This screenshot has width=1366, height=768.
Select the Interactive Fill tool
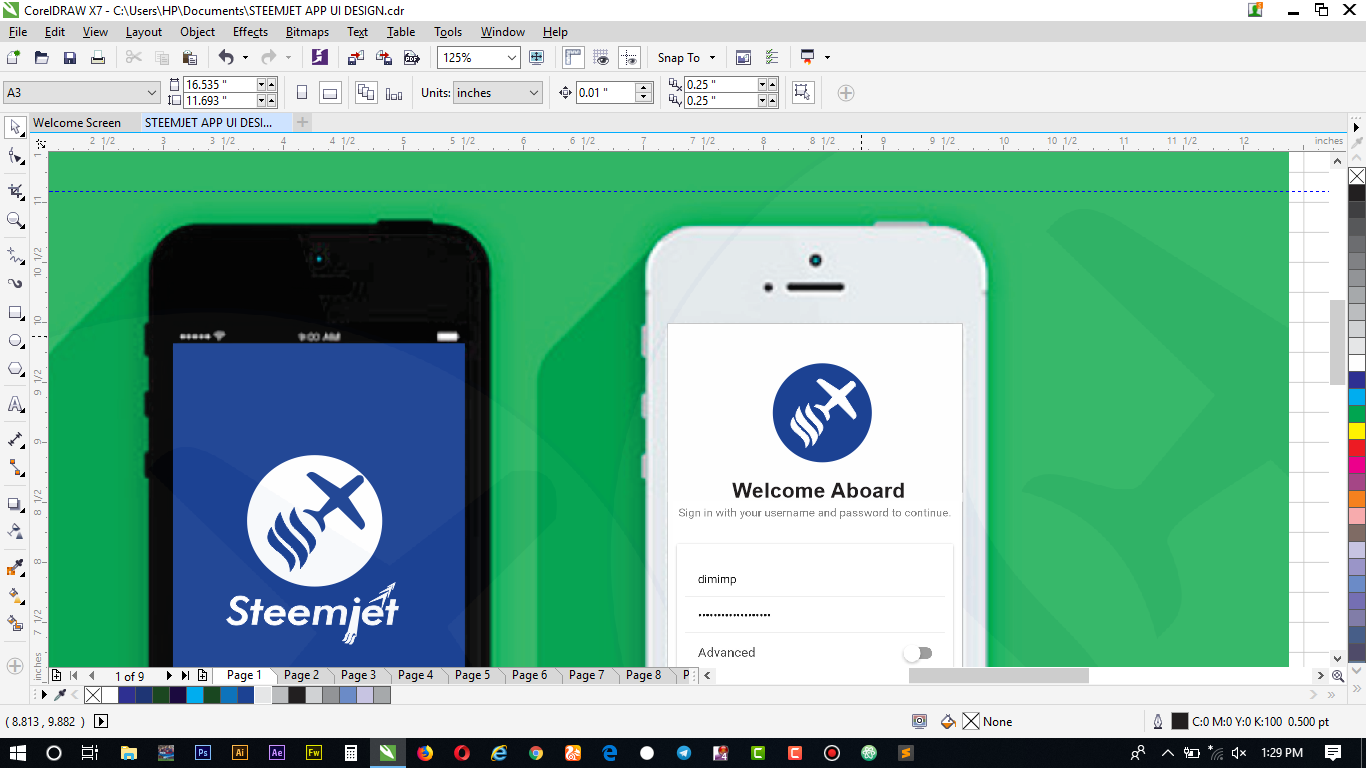click(15, 596)
